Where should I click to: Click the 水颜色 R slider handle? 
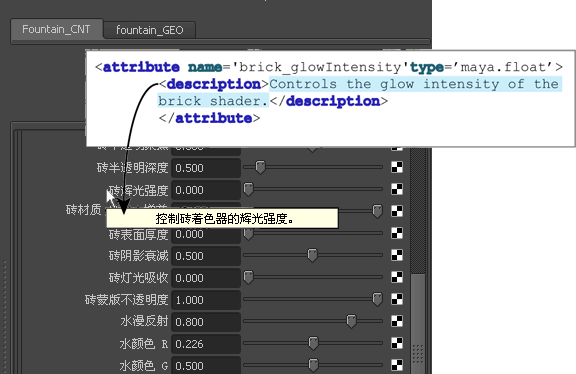pyautogui.click(x=313, y=343)
